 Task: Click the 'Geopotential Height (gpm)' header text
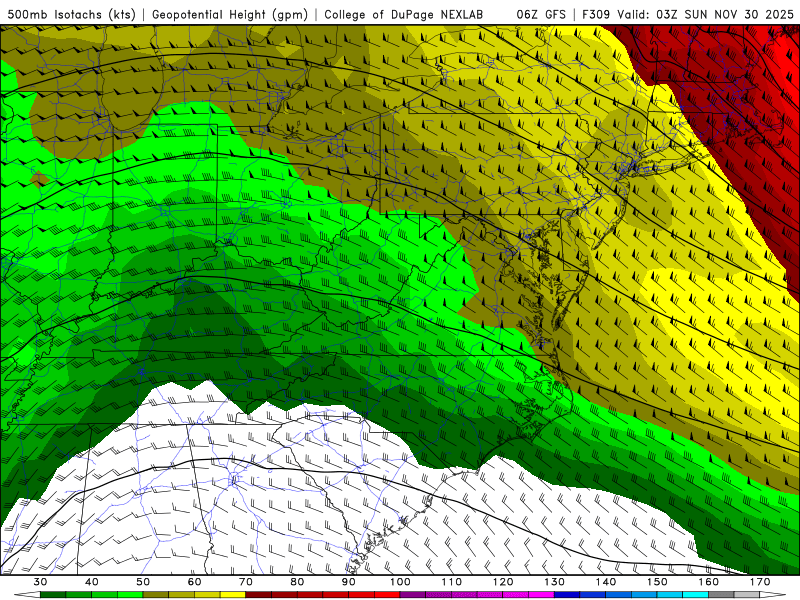(230, 14)
